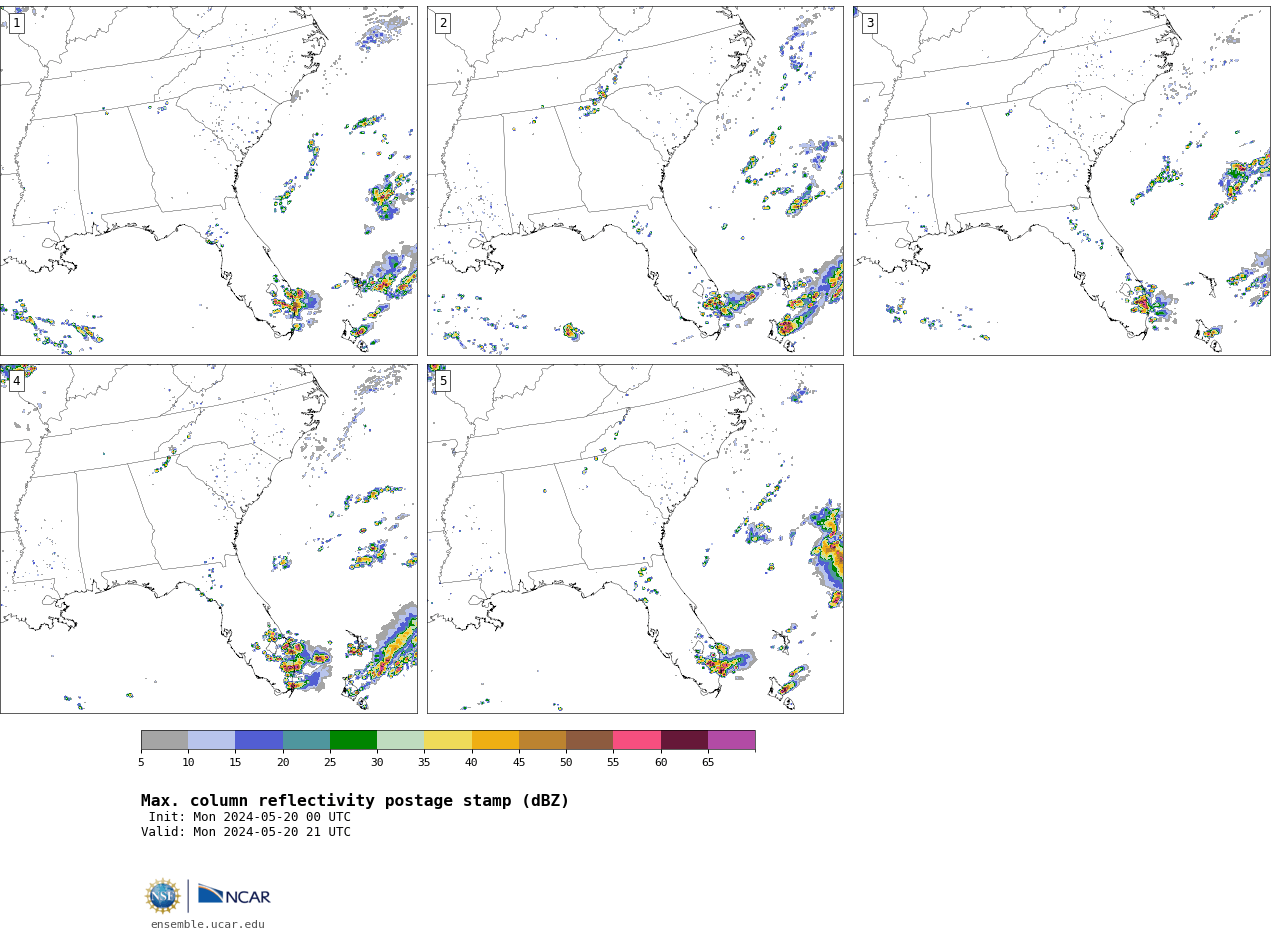Viewport: 1280px width, 936px height.
Task: Click the teal 20-25 dBZ swatch
Action: click(x=306, y=740)
